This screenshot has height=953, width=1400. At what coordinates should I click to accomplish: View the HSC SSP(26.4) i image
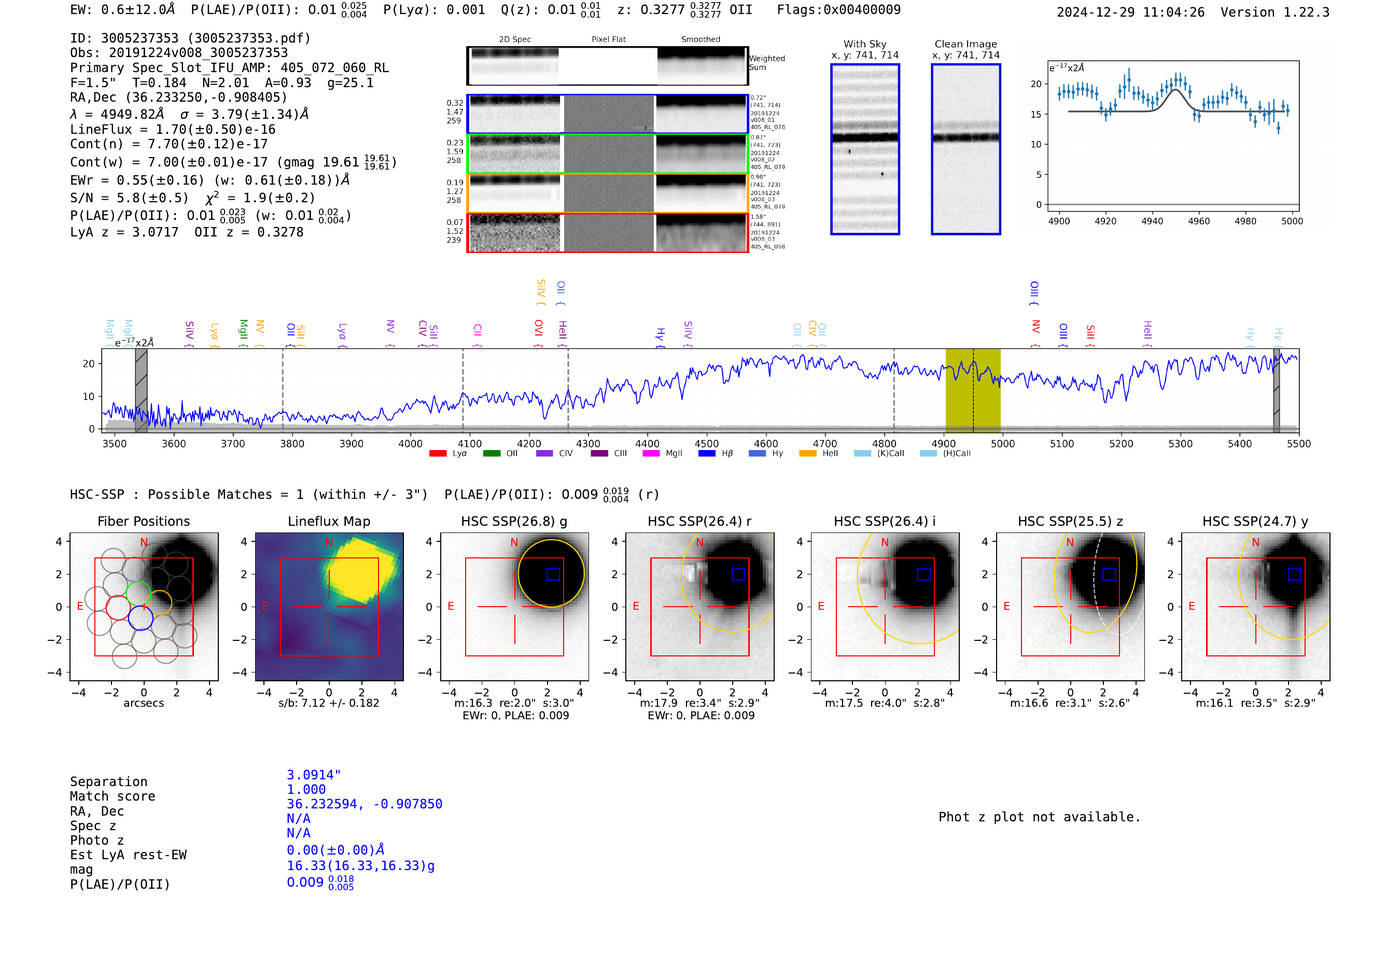[x=885, y=606]
